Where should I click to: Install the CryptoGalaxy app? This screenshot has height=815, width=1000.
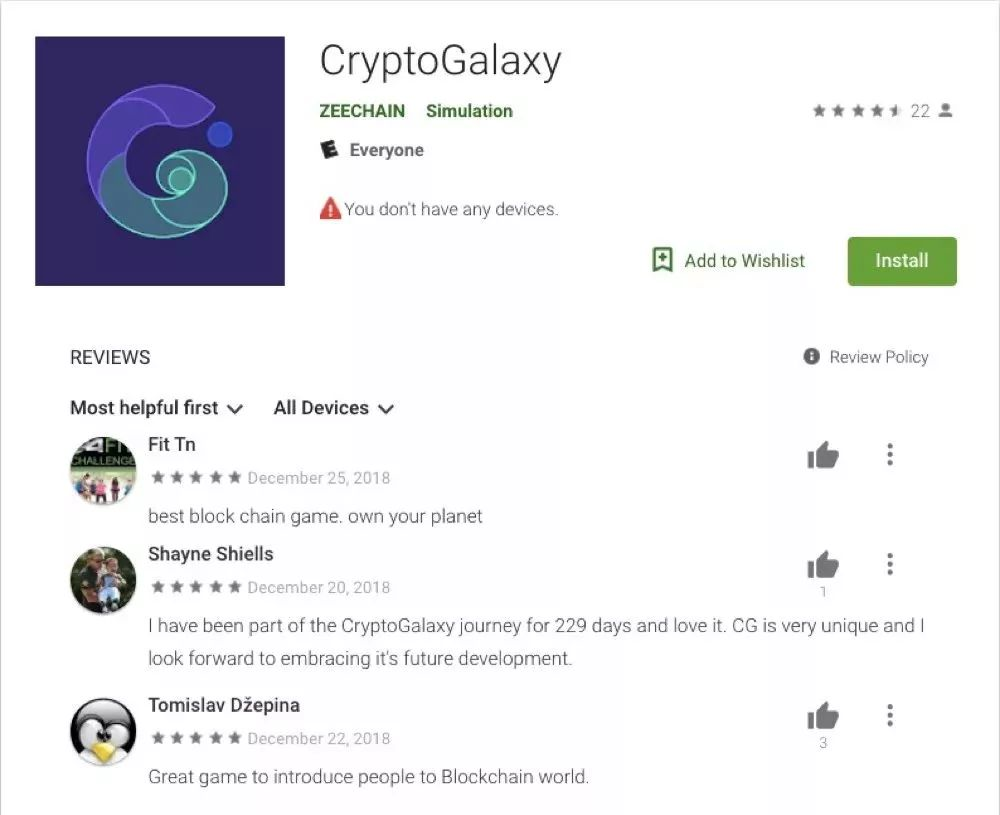[x=902, y=261]
